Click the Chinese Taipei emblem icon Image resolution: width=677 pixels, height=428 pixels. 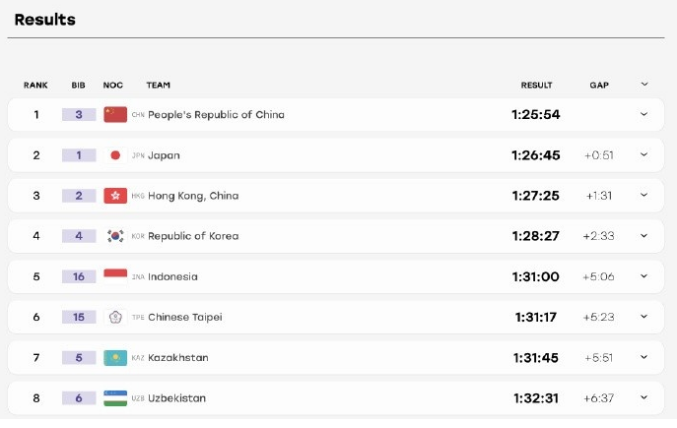point(115,317)
